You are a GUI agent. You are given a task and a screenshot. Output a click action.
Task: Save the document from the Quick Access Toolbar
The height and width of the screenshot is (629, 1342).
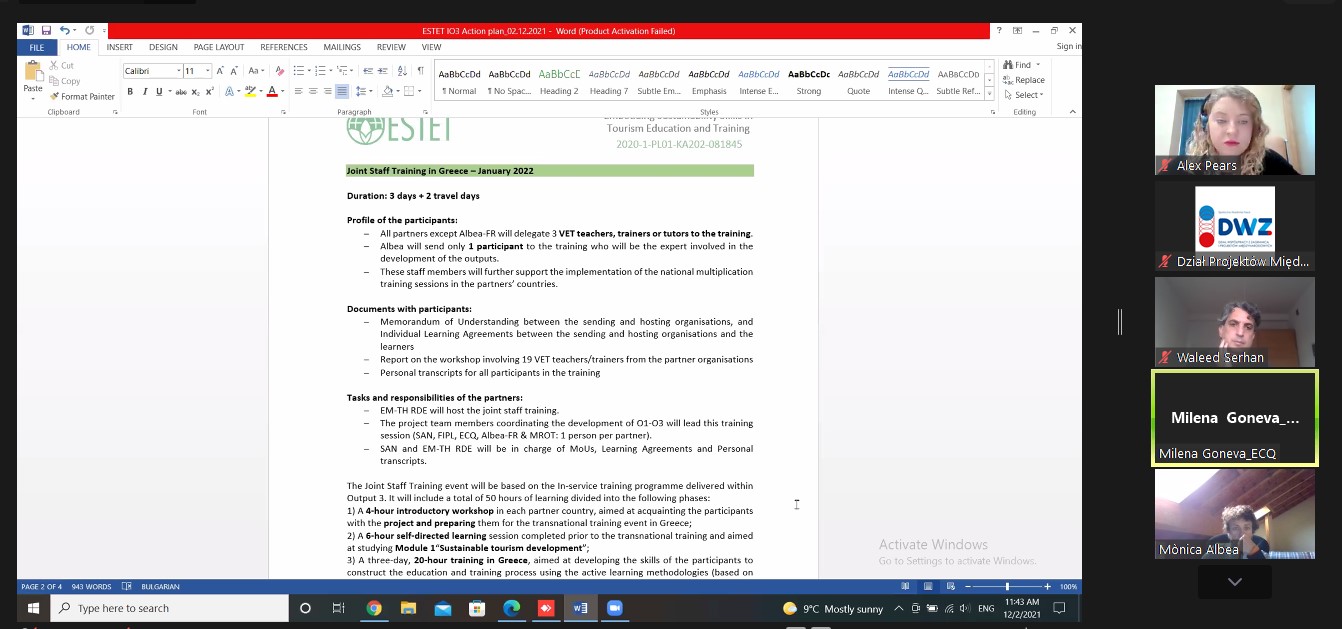click(46, 31)
